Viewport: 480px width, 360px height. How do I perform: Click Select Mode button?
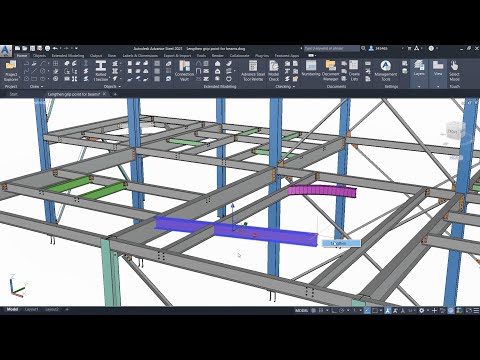click(x=454, y=71)
